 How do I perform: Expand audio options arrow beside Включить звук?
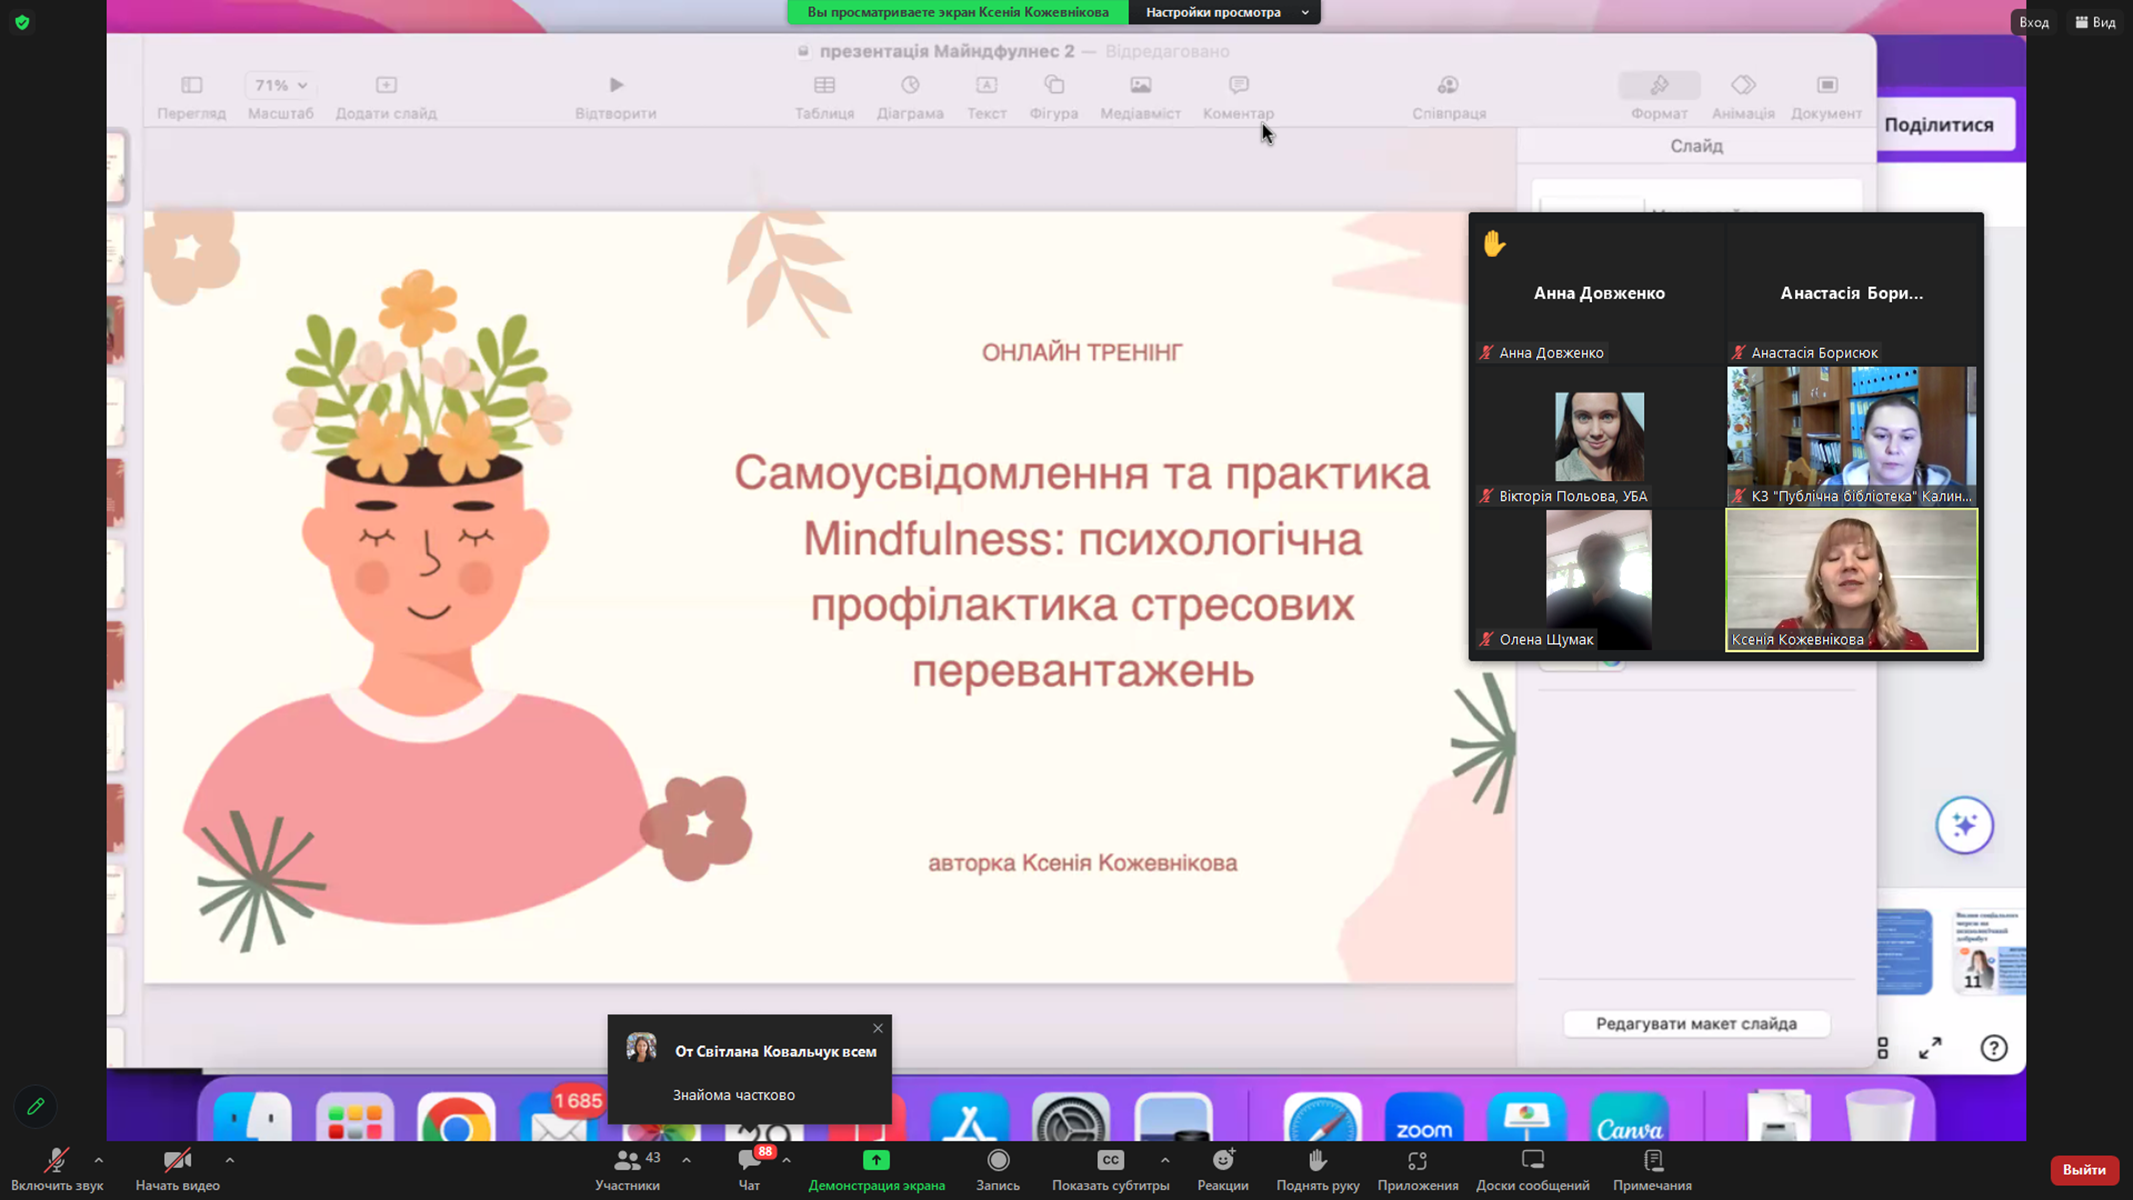(x=98, y=1160)
